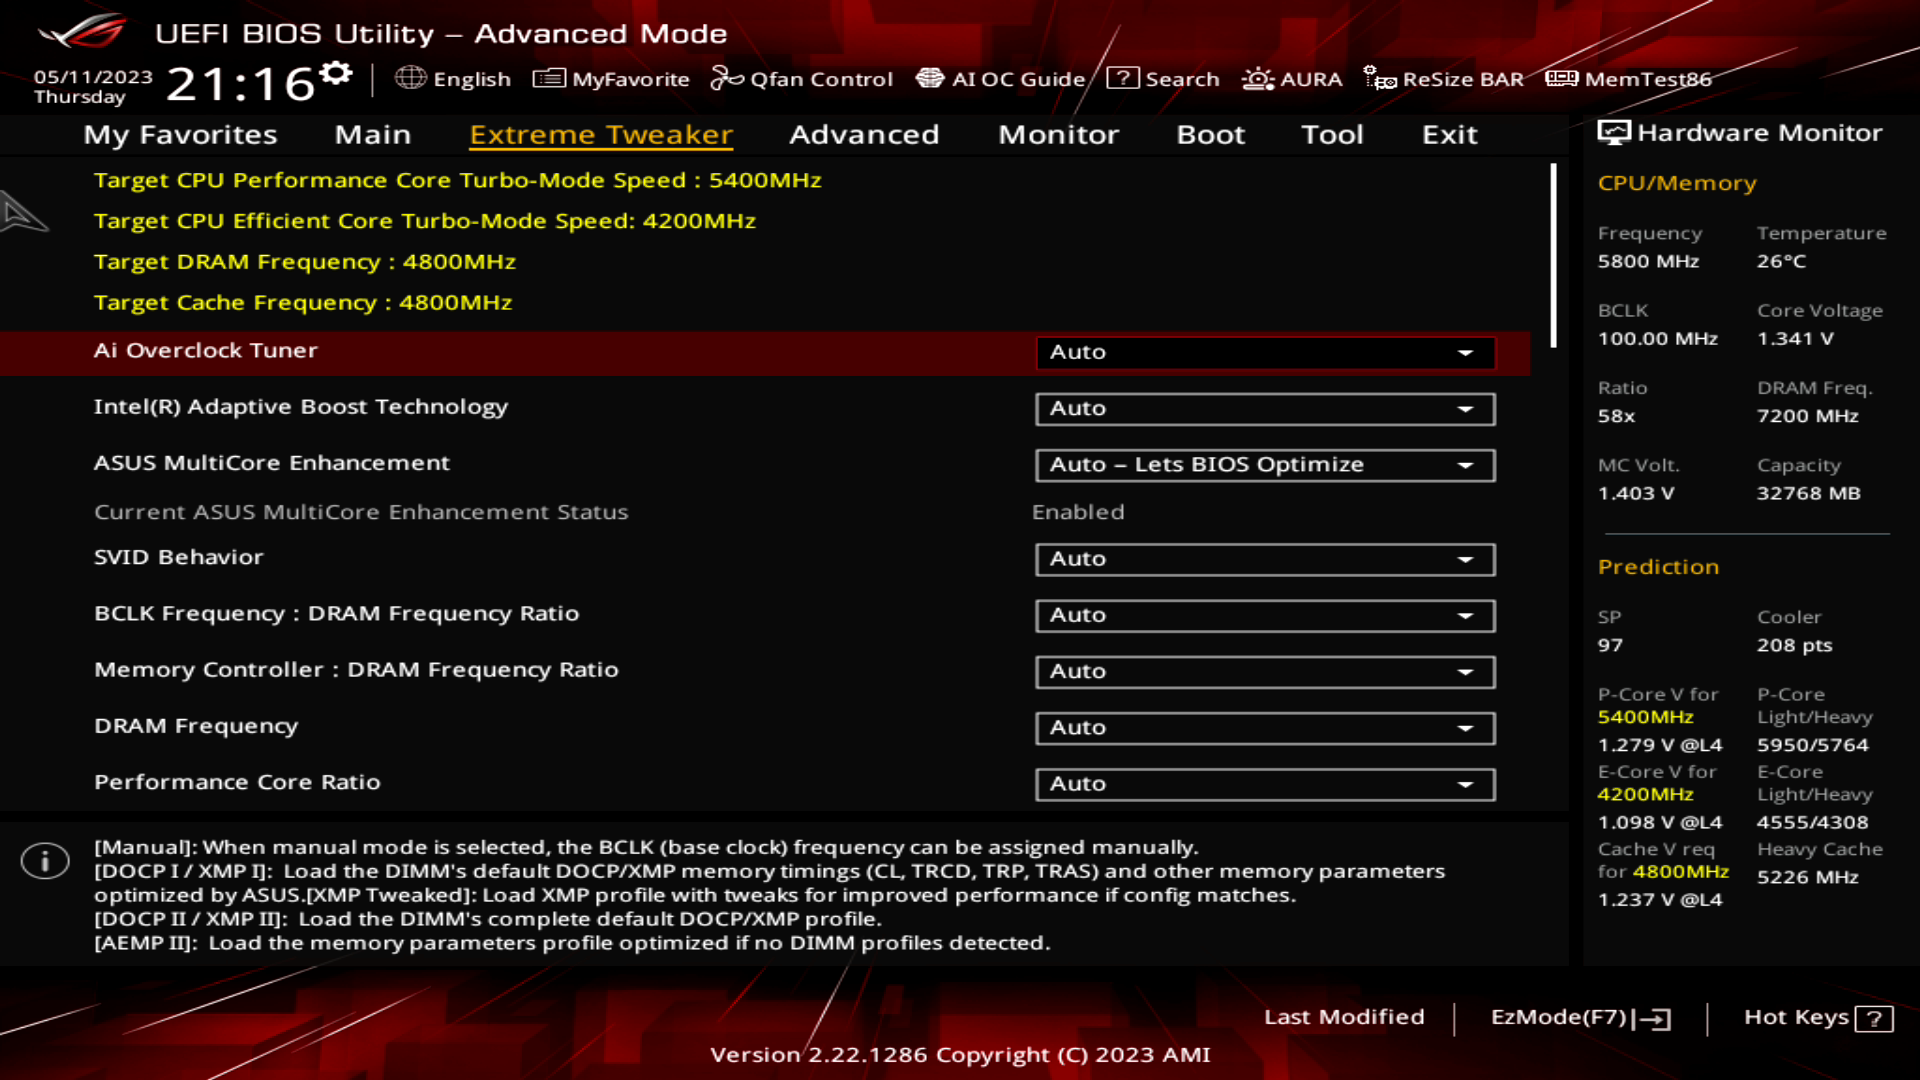Viewport: 1920px width, 1080px height.
Task: Click Last Modified button
Action: (x=1344, y=1017)
